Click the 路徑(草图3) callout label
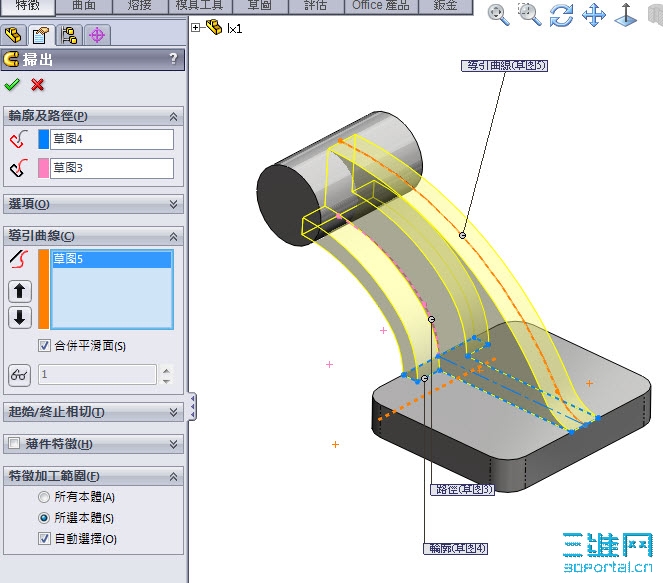Viewport: 663px width, 583px height. coord(463,489)
